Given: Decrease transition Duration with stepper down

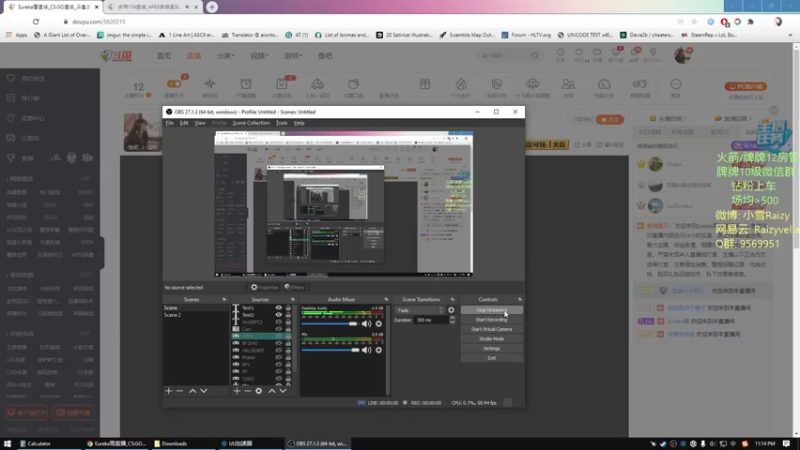Looking at the screenshot, I should (452, 322).
